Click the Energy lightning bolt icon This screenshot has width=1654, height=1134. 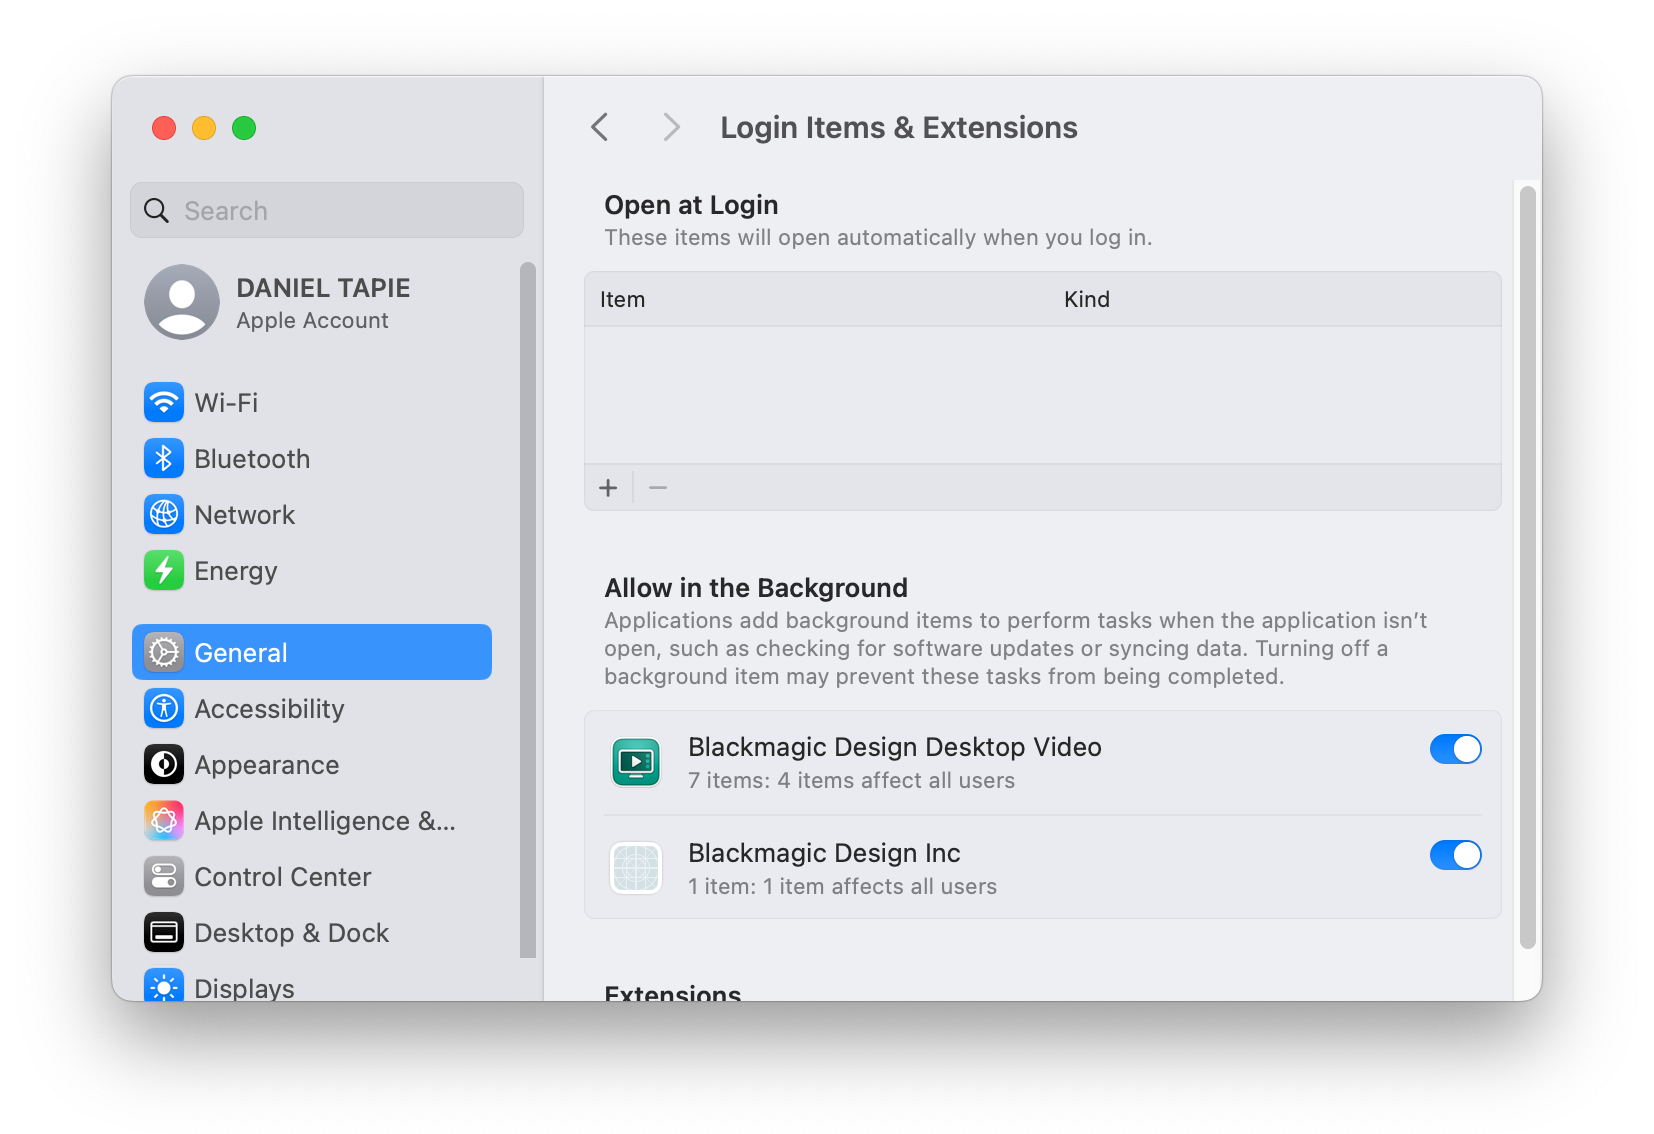164,570
